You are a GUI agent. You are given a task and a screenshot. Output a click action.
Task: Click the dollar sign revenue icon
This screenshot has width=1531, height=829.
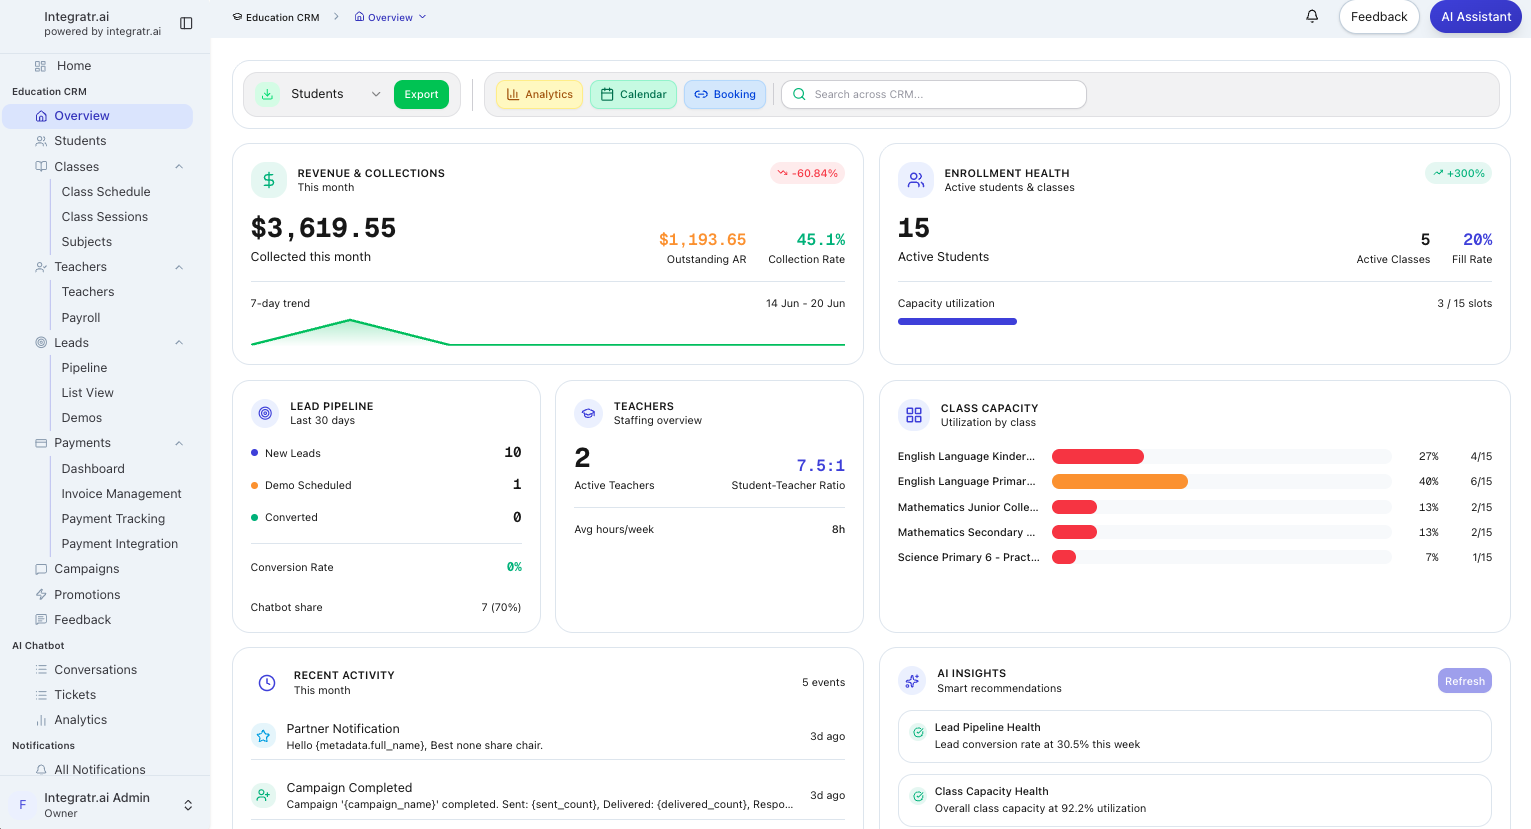click(268, 180)
